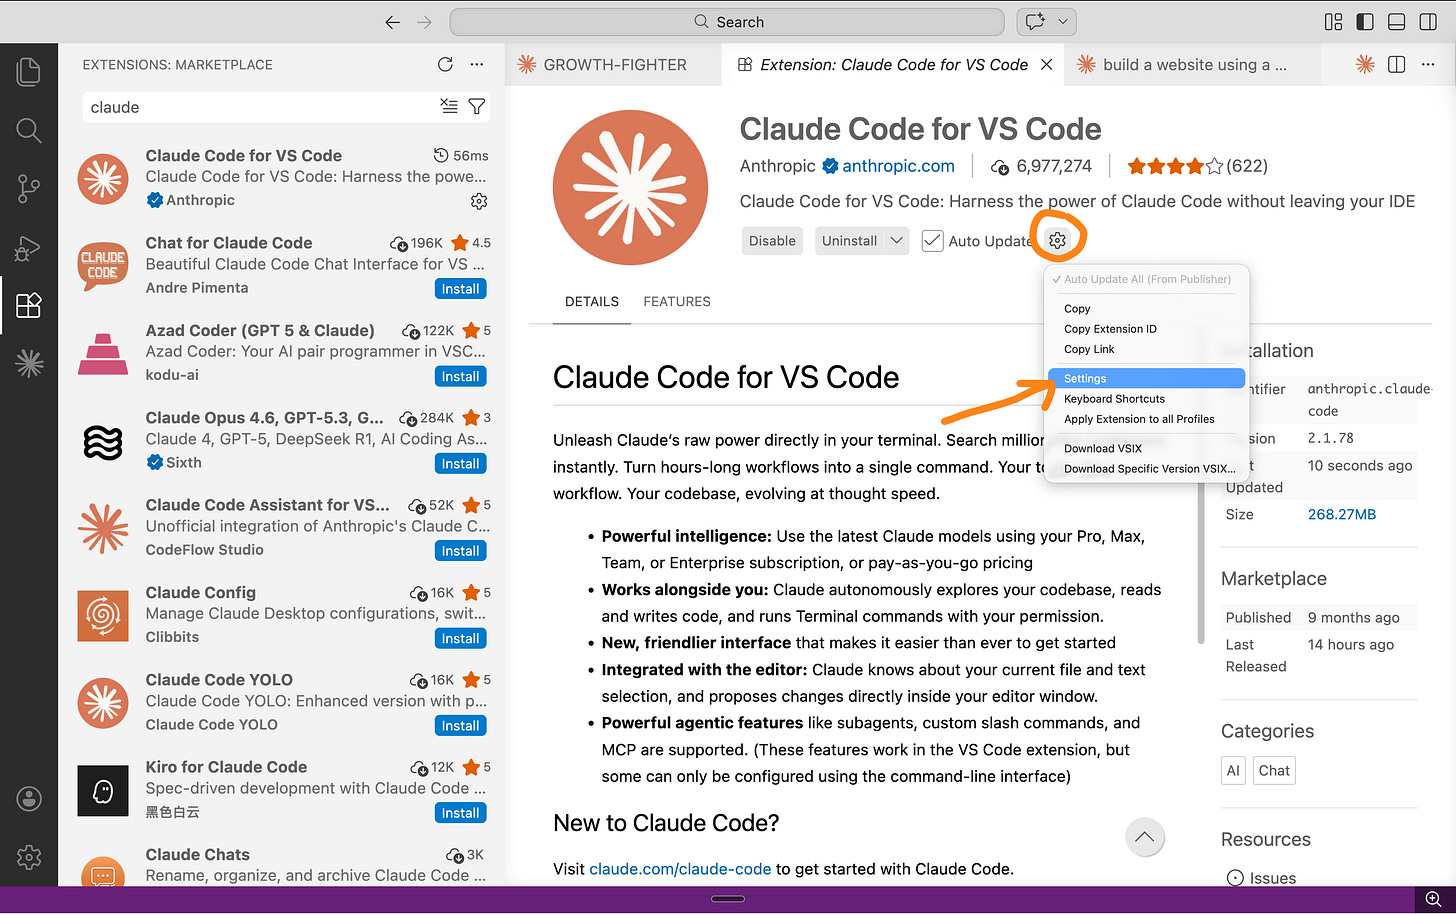Click the title bar Search box
1456x914 pixels.
pyautogui.click(x=727, y=22)
